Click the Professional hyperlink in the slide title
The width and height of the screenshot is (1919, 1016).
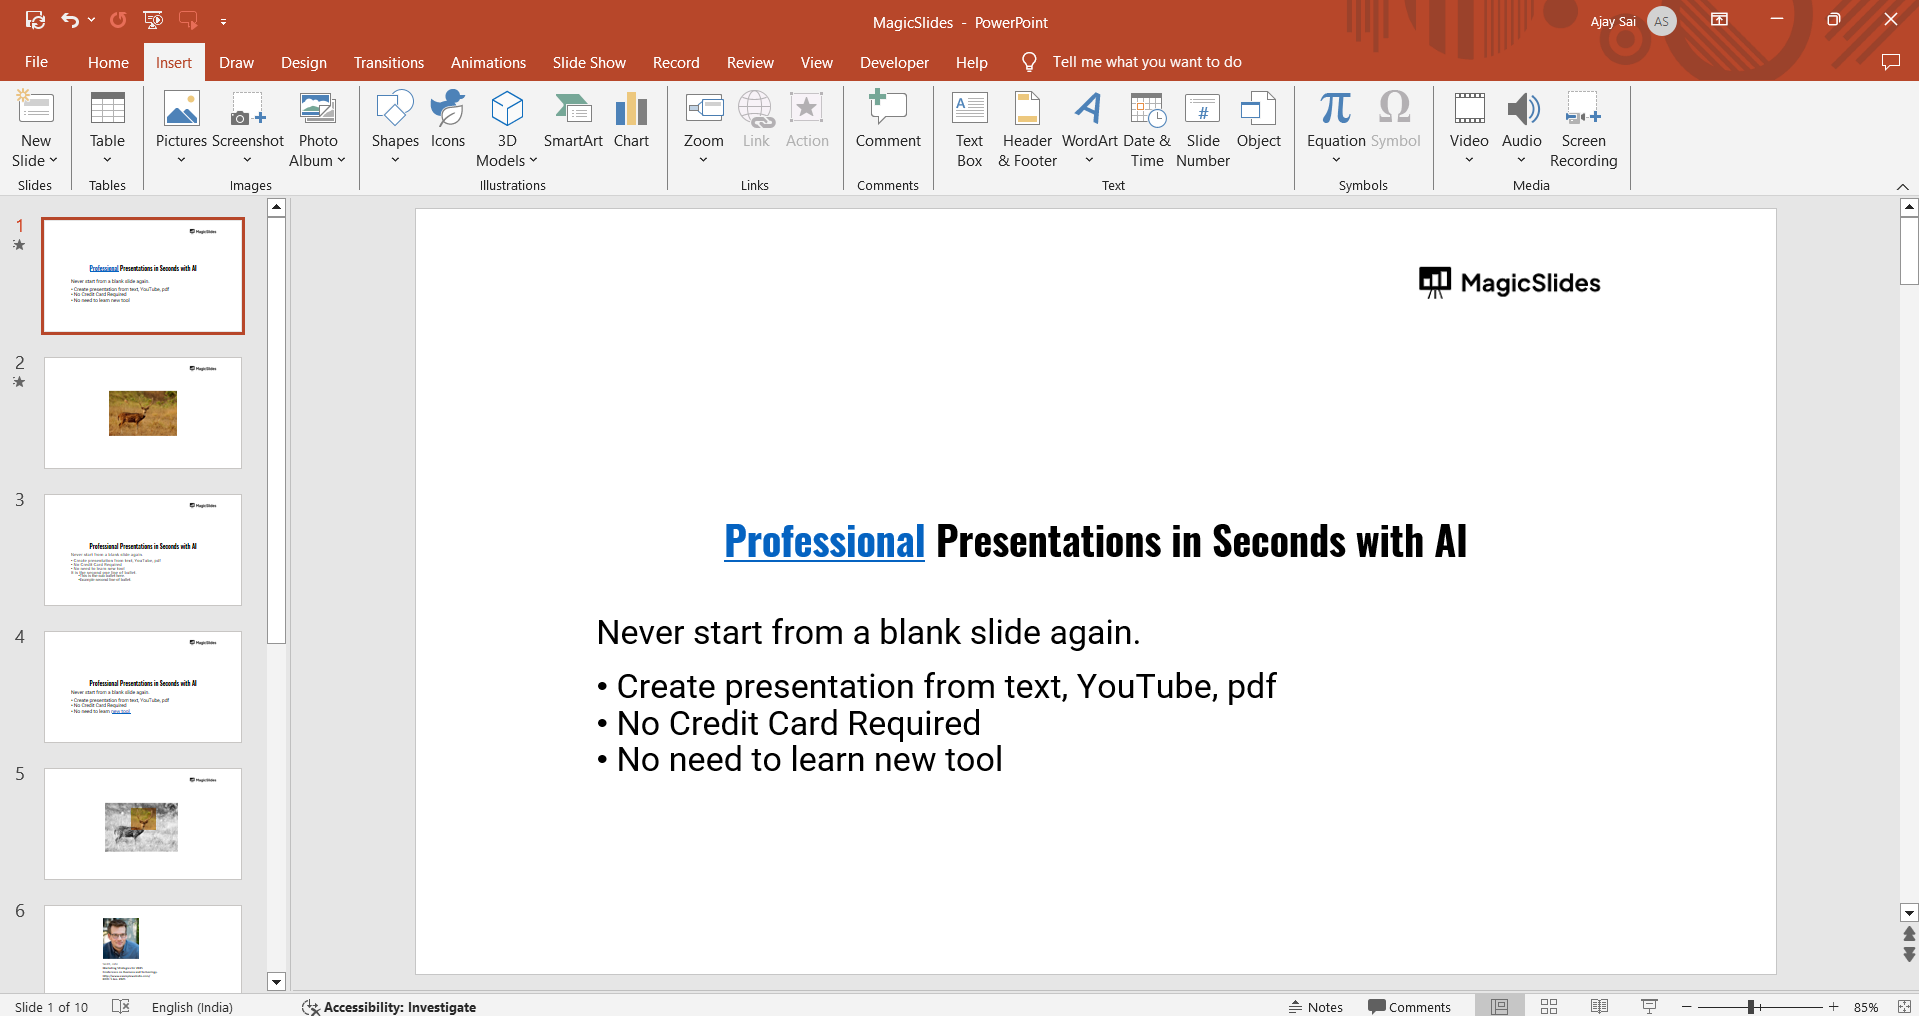[824, 542]
